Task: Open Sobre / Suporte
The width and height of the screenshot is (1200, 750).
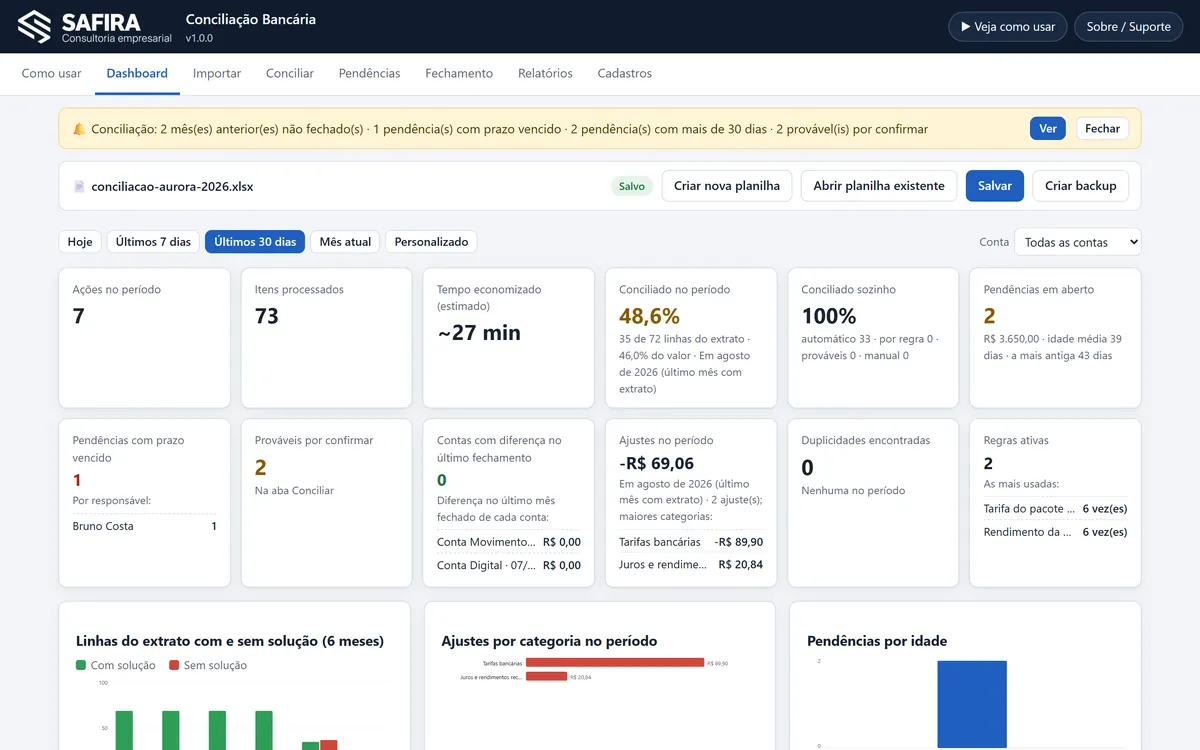Action: [x=1129, y=27]
